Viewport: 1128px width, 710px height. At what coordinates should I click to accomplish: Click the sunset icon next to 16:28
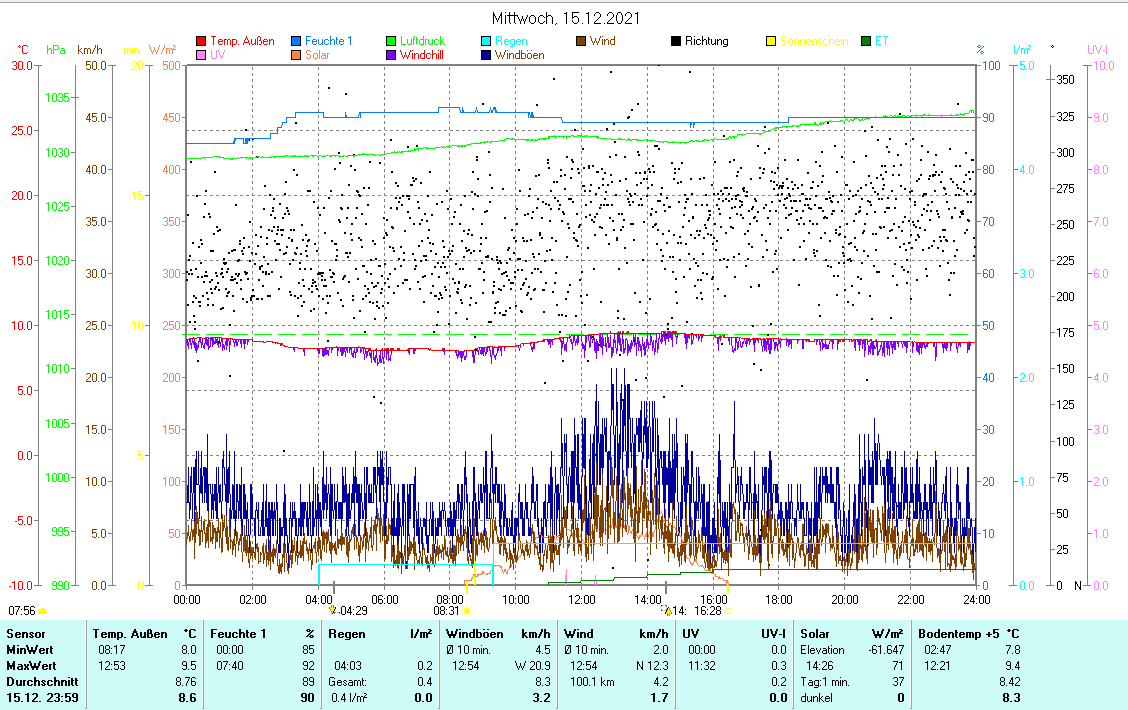pos(728,610)
